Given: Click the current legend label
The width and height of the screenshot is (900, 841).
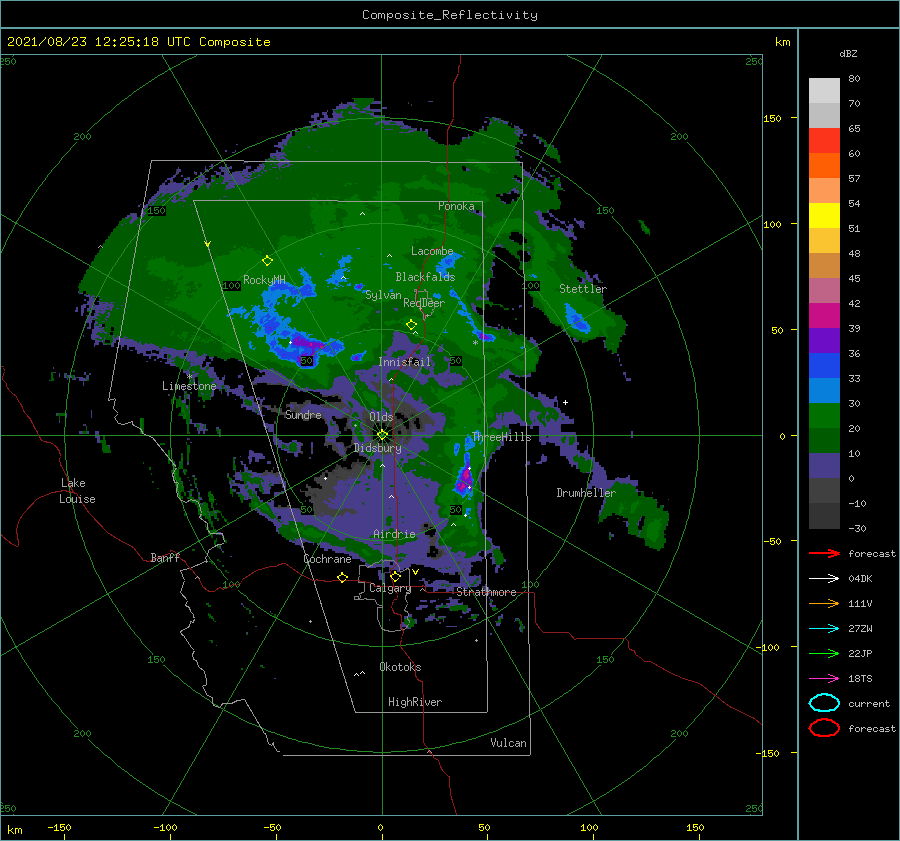Looking at the screenshot, I should (x=869, y=703).
